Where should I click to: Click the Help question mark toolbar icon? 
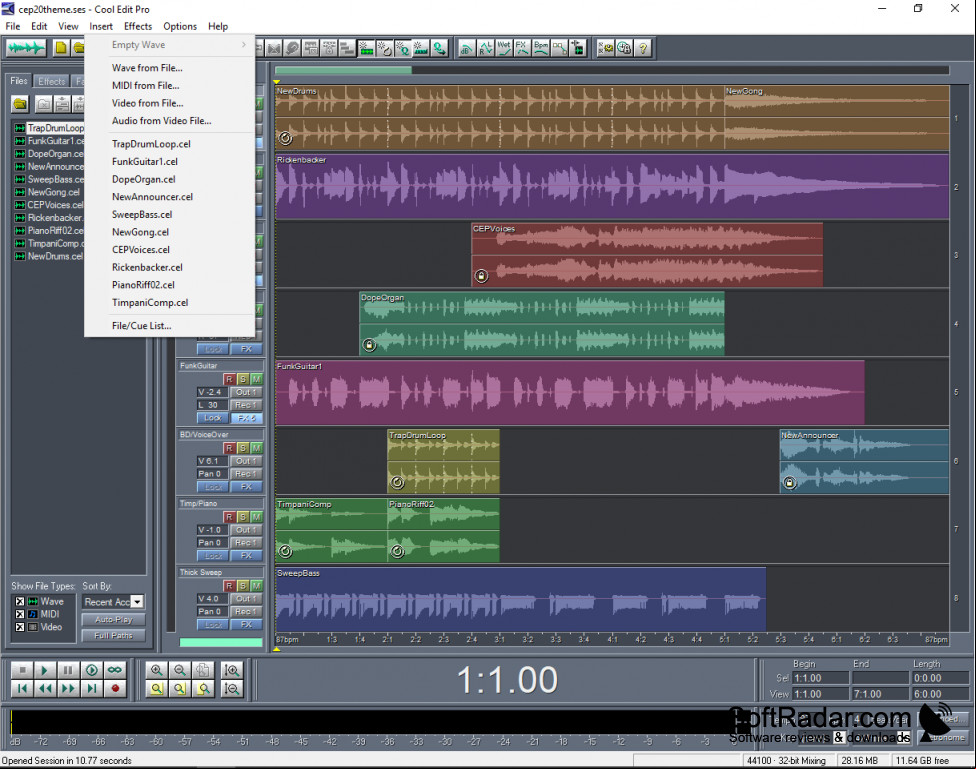(643, 48)
